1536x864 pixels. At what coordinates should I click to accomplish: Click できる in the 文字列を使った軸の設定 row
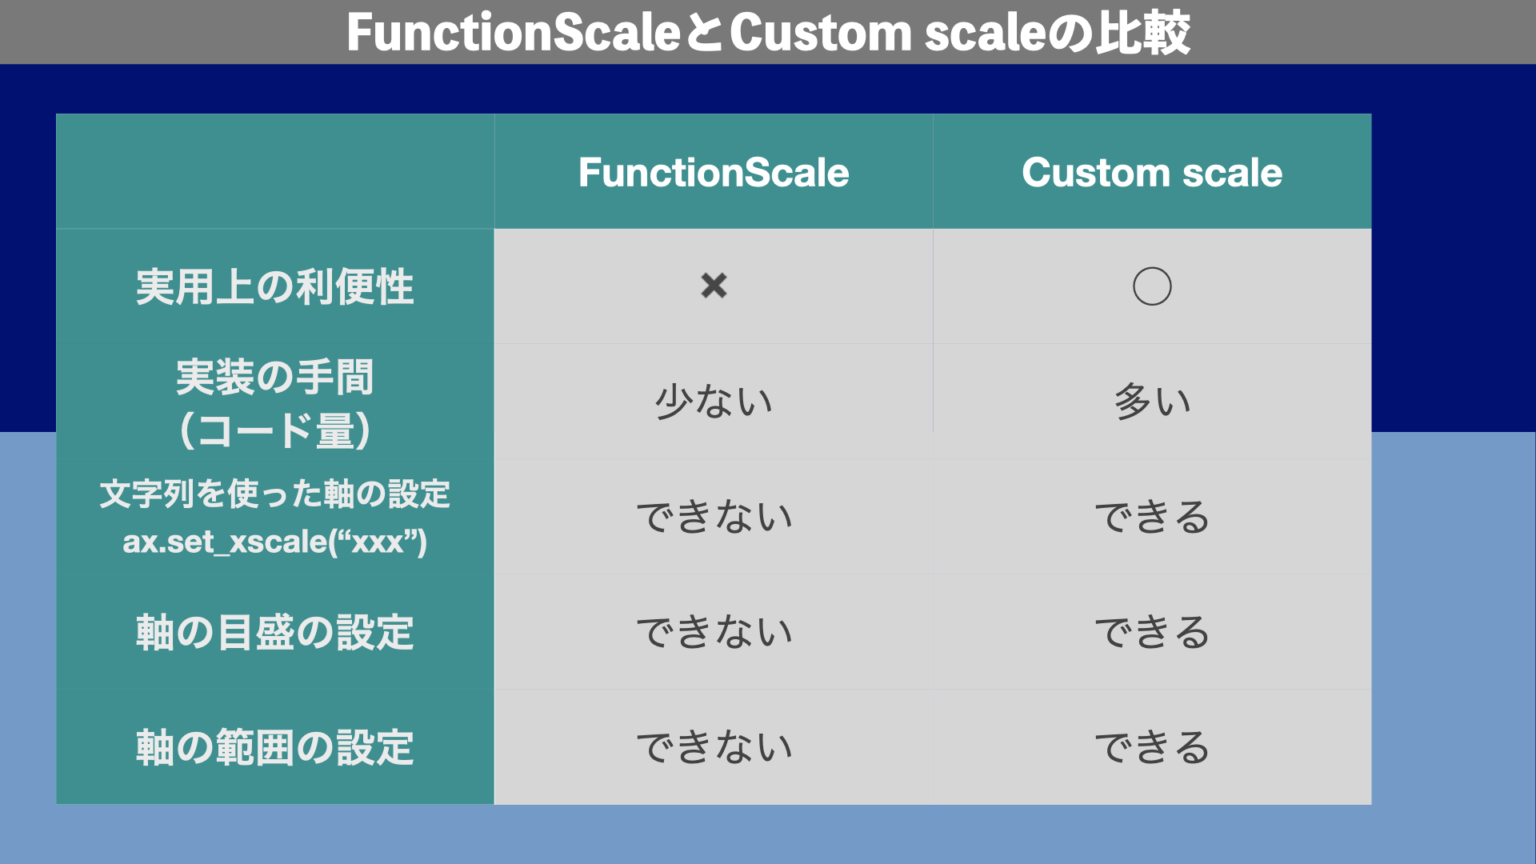[1152, 517]
